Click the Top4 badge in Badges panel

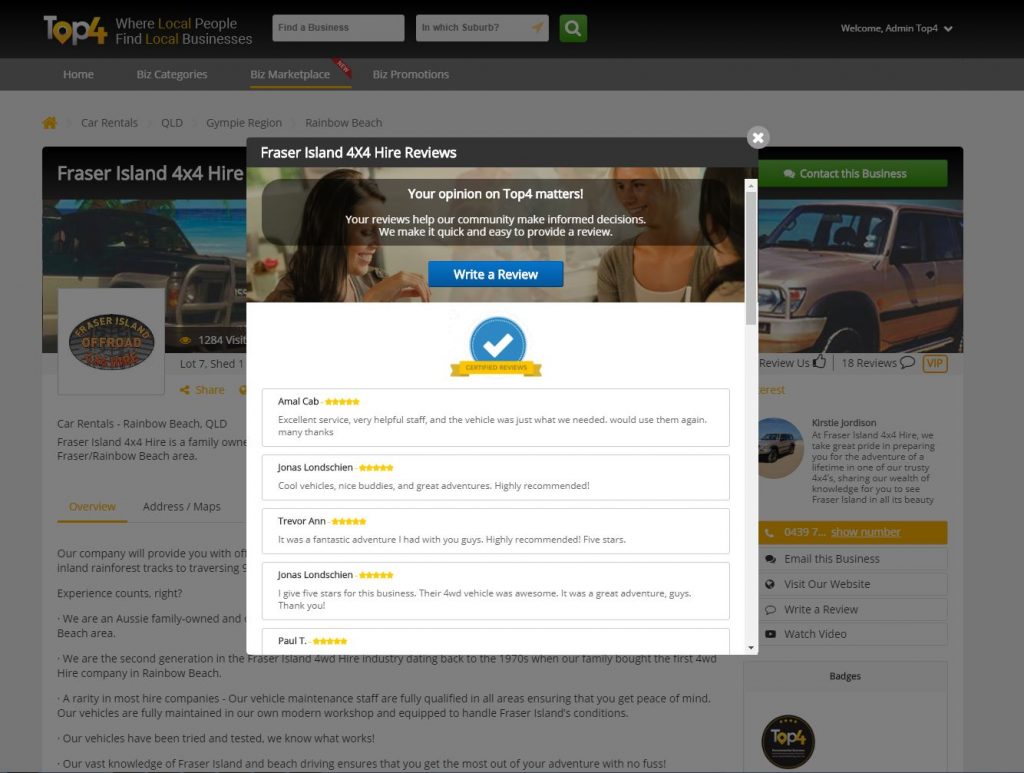pos(787,741)
